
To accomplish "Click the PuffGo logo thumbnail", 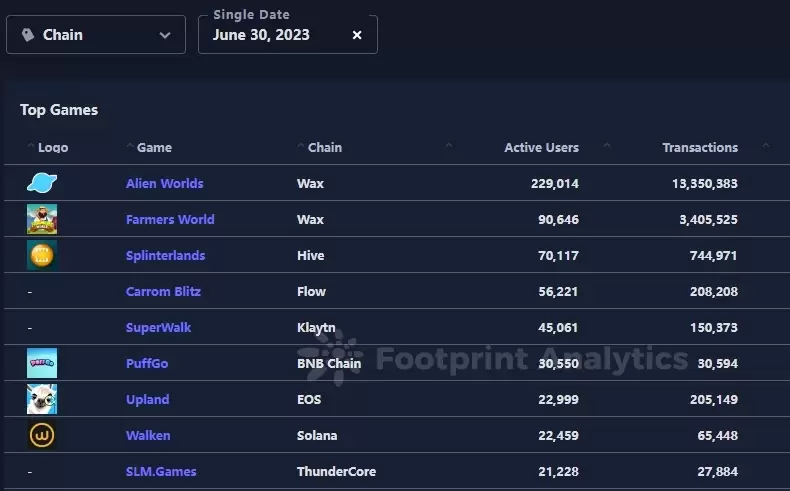I will click(x=42, y=363).
